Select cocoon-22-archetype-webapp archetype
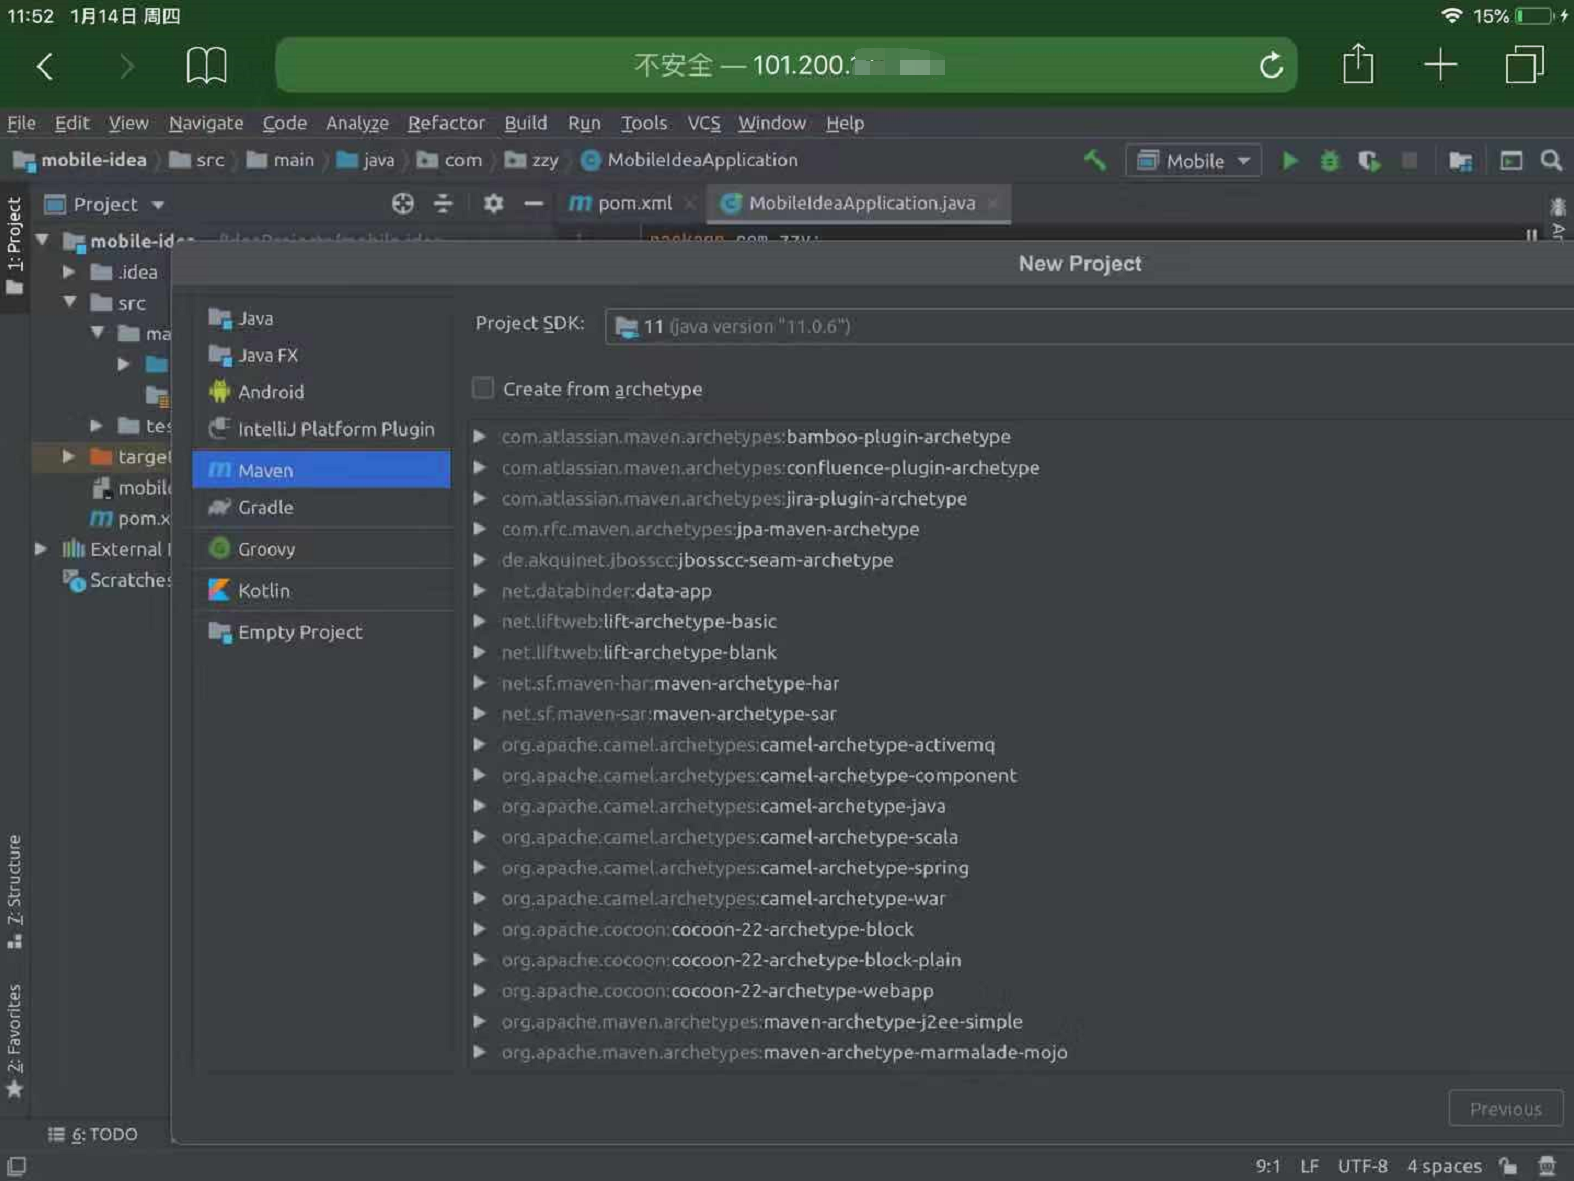The width and height of the screenshot is (1574, 1181). (717, 991)
